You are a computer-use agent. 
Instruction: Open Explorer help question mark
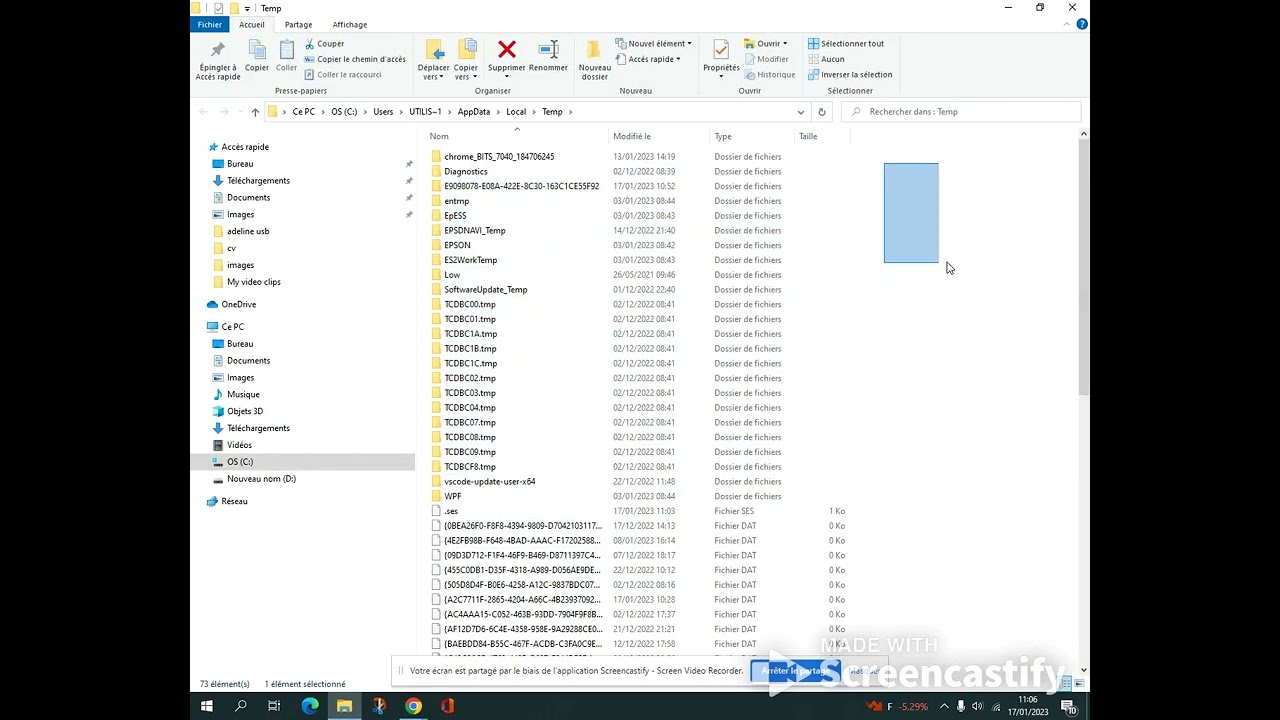pos(1082,25)
